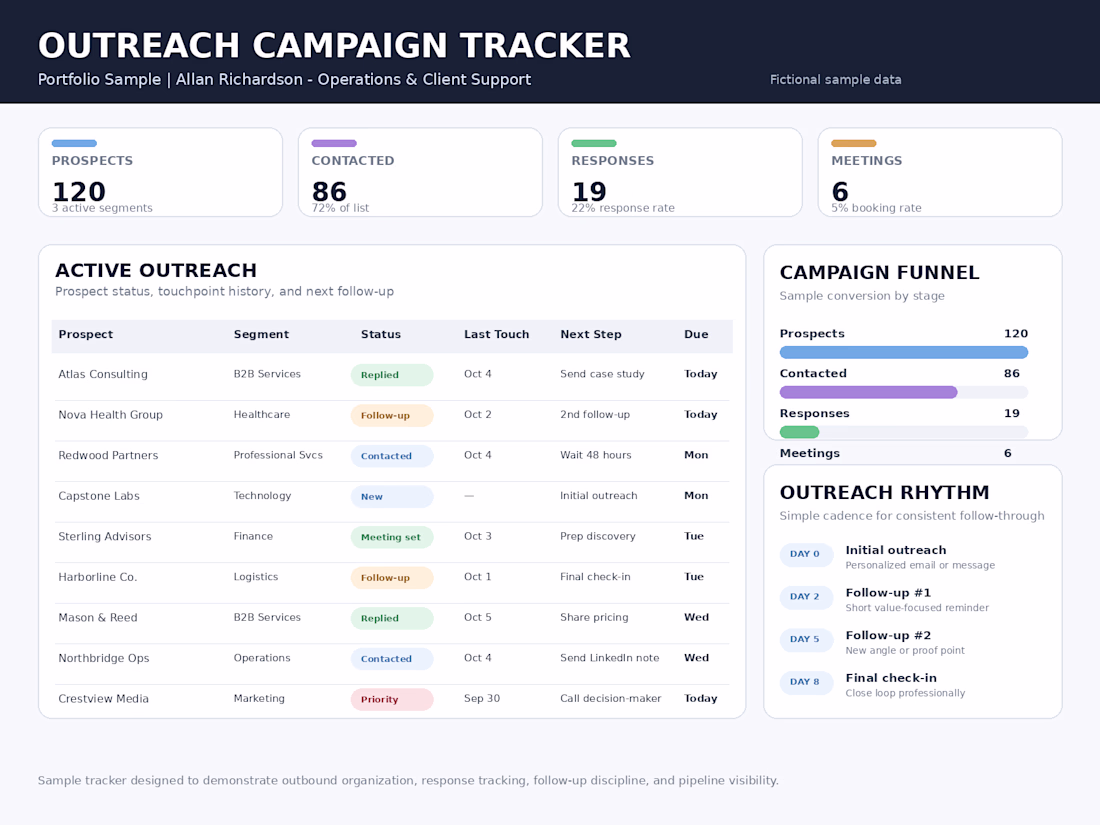The width and height of the screenshot is (1100, 825).
Task: Sort table by the Due column header
Action: [x=696, y=335]
